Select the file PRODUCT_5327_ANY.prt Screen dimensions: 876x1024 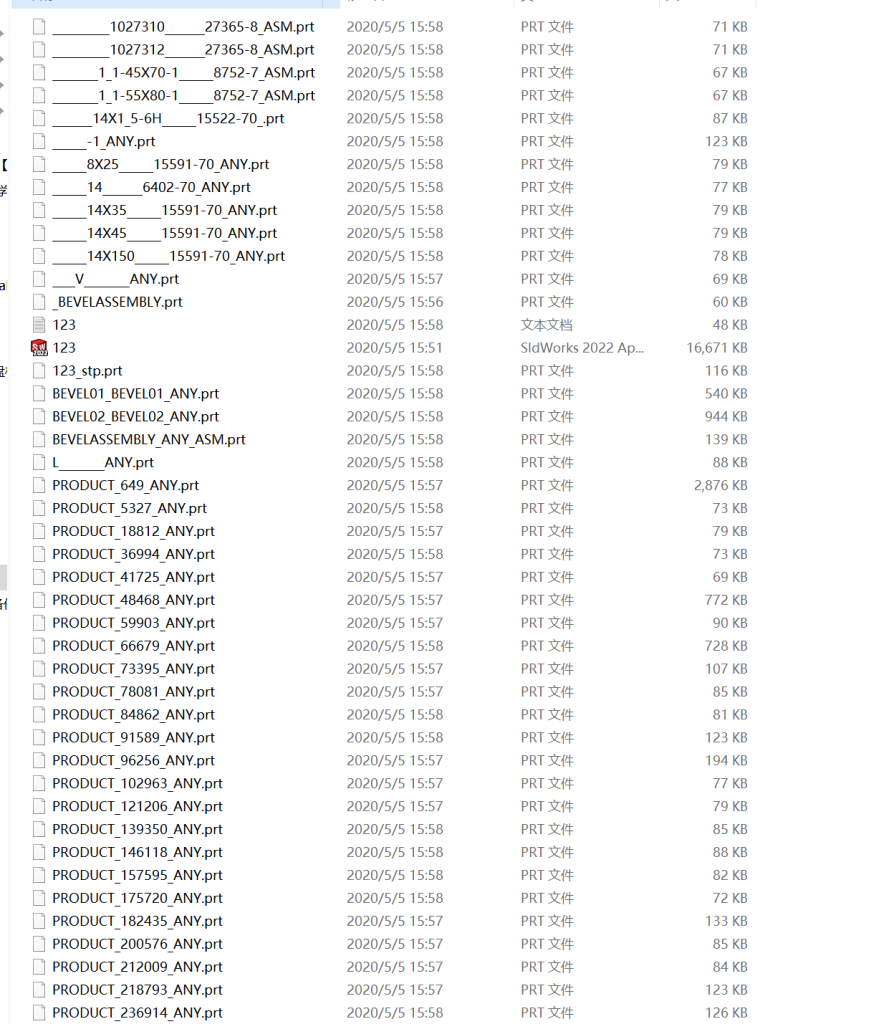129,508
